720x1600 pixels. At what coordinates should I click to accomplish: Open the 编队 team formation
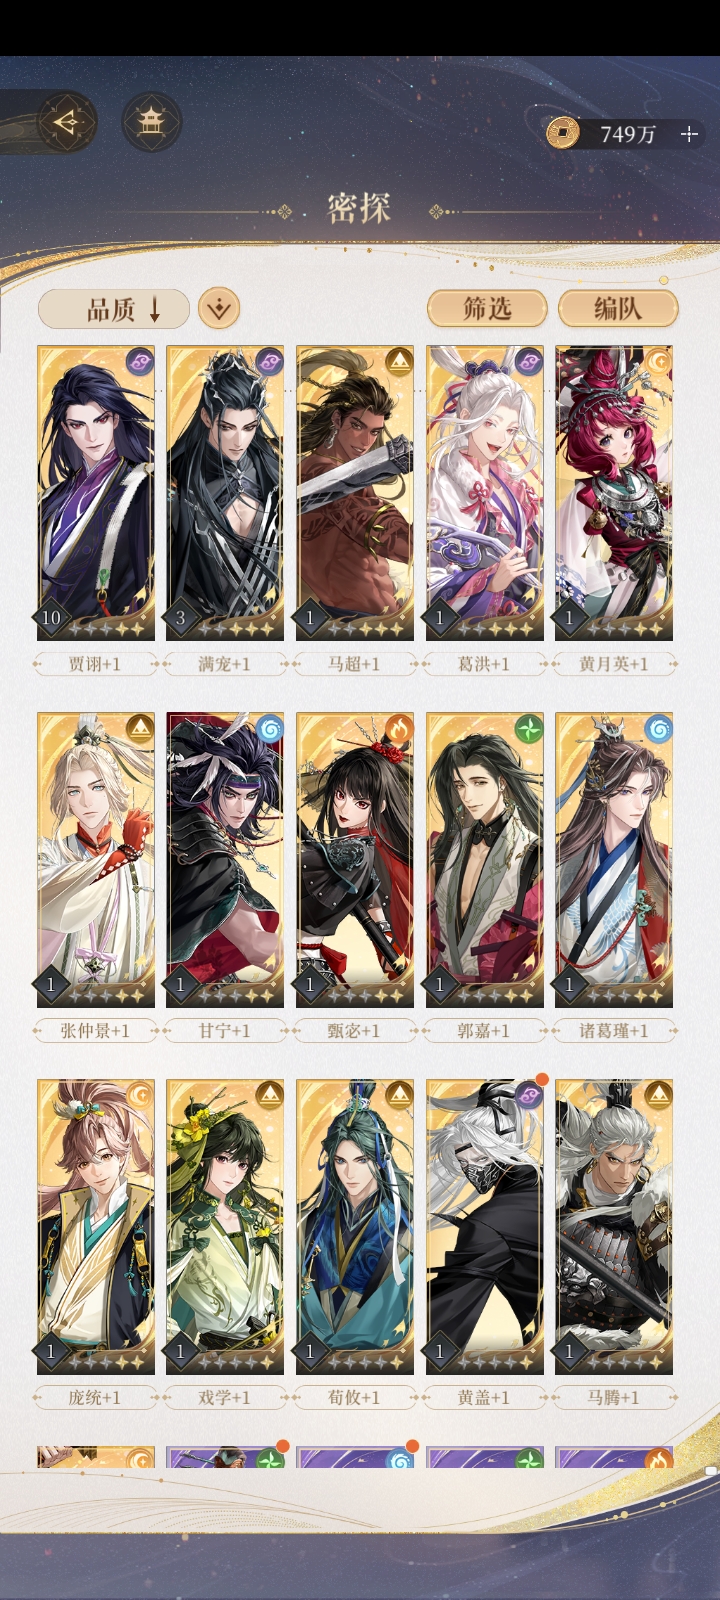tap(617, 309)
